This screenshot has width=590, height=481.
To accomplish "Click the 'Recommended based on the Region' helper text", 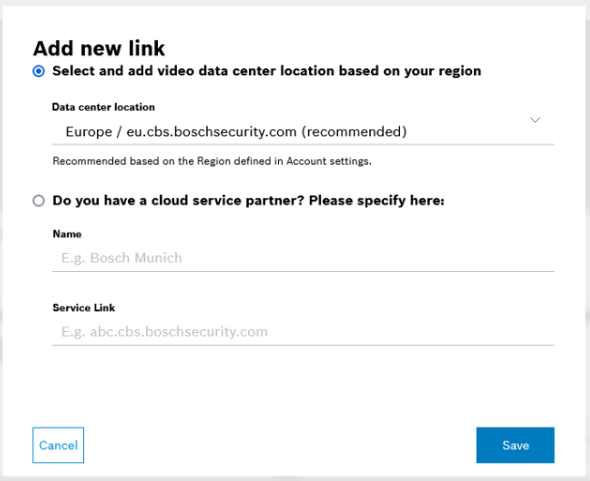I will pos(212,161).
